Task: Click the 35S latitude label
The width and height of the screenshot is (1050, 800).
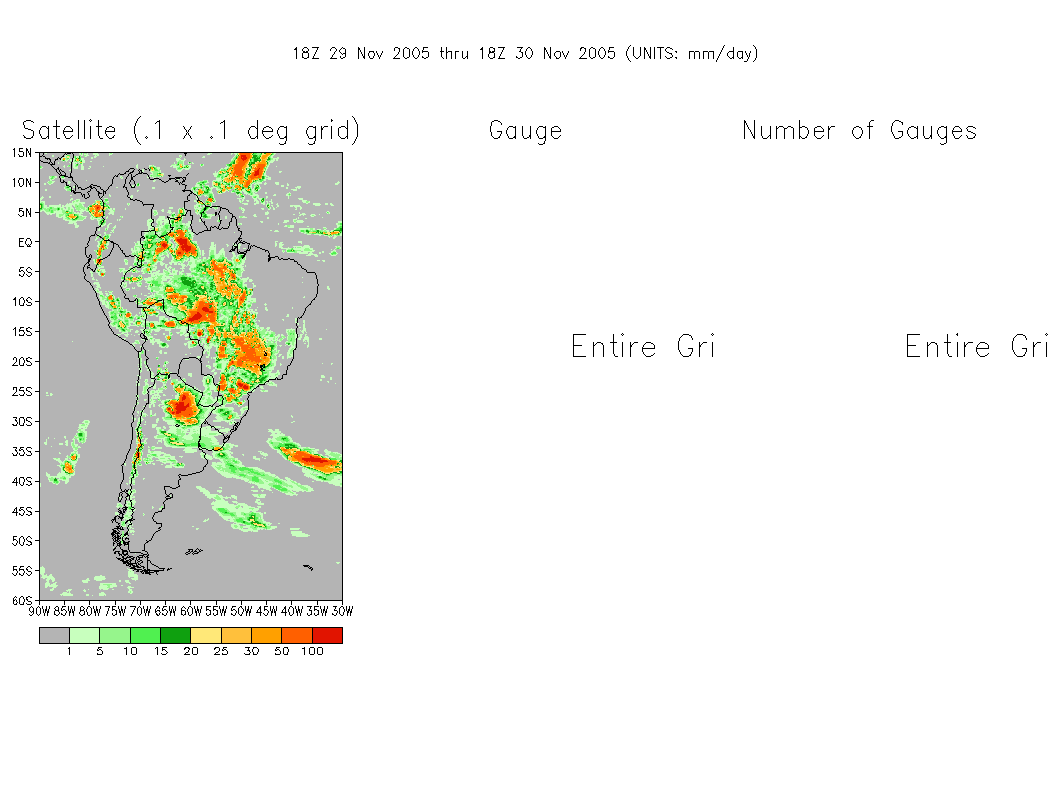Action: click(x=21, y=452)
